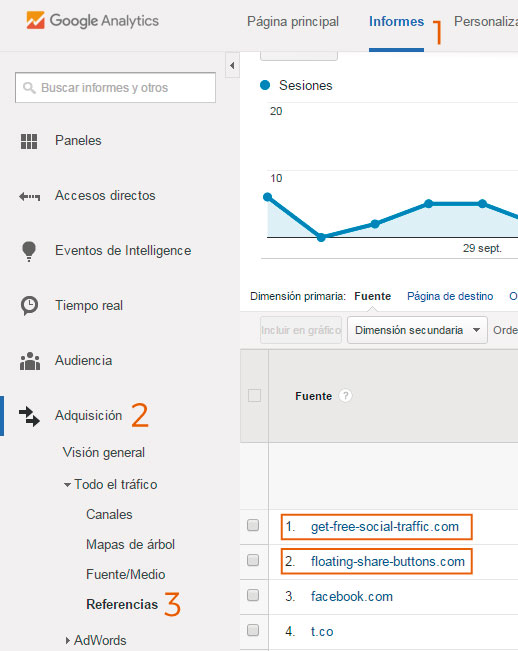Image resolution: width=518 pixels, height=651 pixels.
Task: Open the get-free-social-traffic.com source link
Action: [x=385, y=527]
